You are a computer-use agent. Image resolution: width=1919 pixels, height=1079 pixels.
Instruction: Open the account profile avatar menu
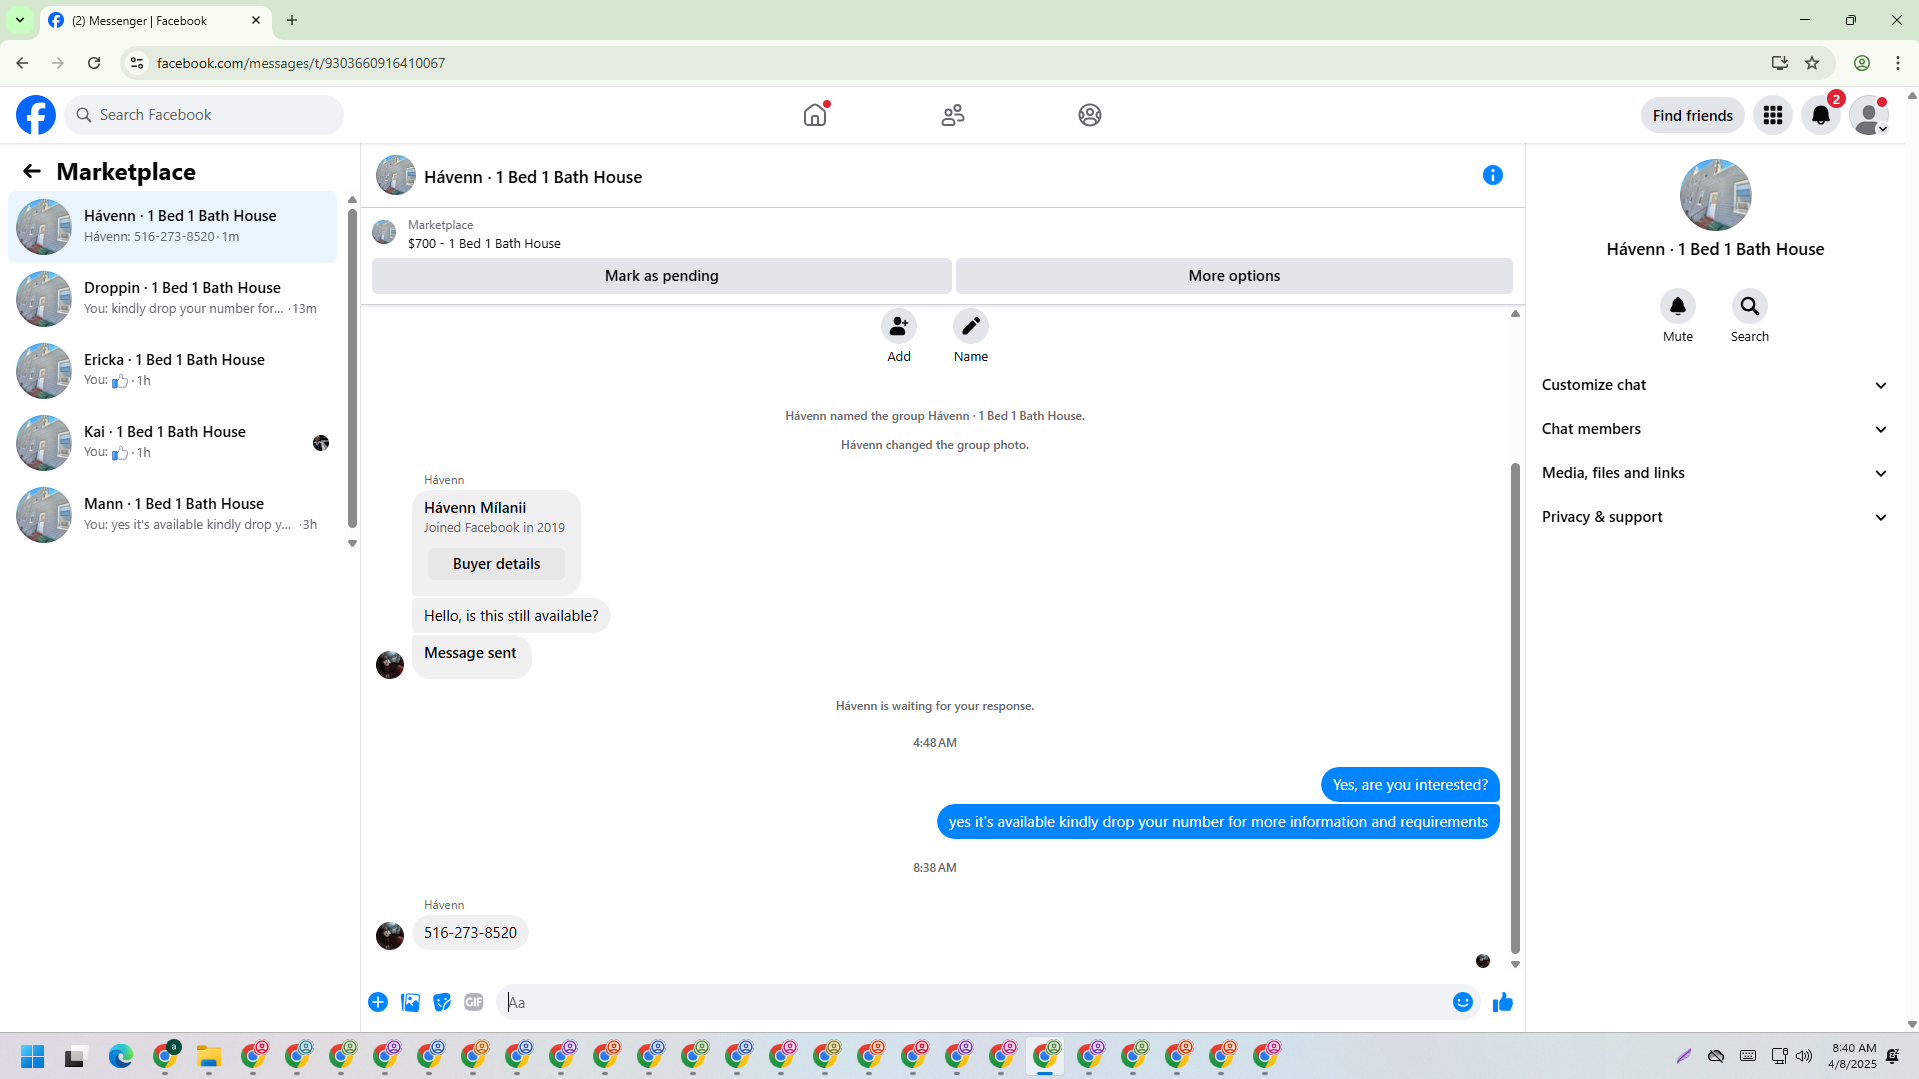point(1869,115)
